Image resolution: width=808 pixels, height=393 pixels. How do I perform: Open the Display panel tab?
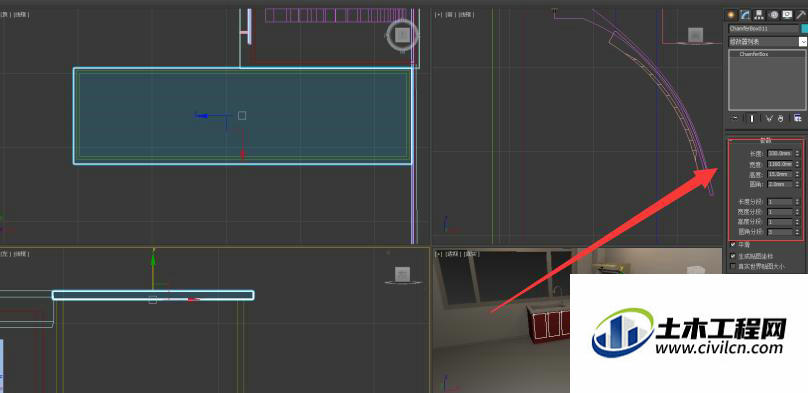787,15
